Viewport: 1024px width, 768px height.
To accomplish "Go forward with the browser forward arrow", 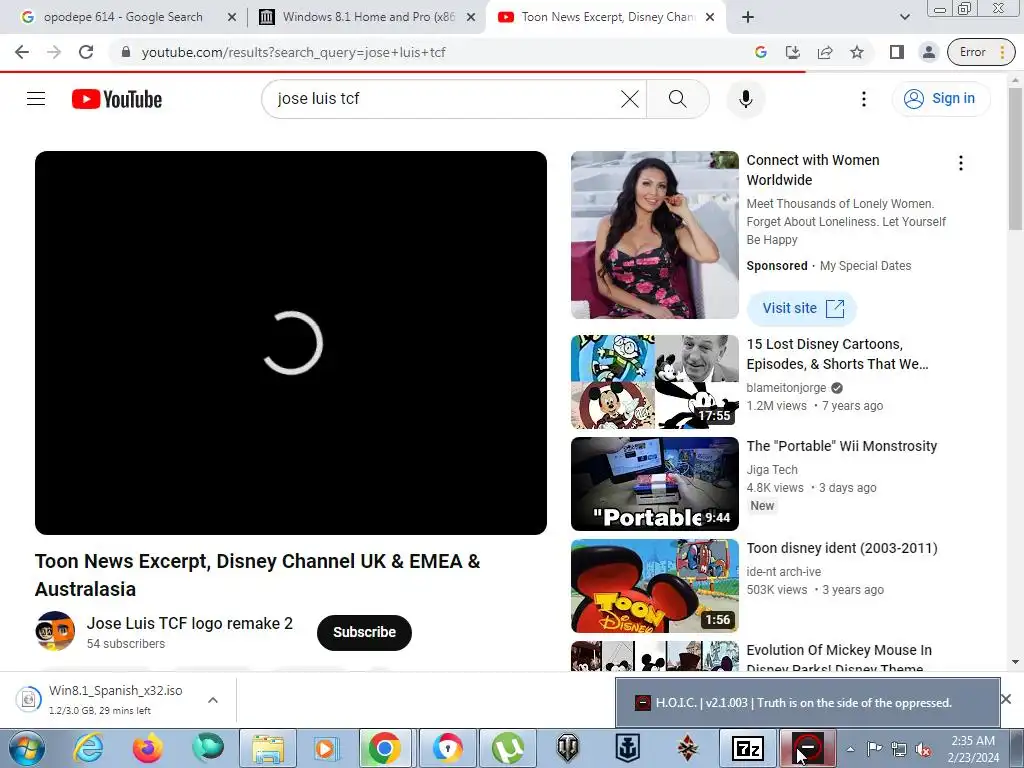I will point(54,52).
